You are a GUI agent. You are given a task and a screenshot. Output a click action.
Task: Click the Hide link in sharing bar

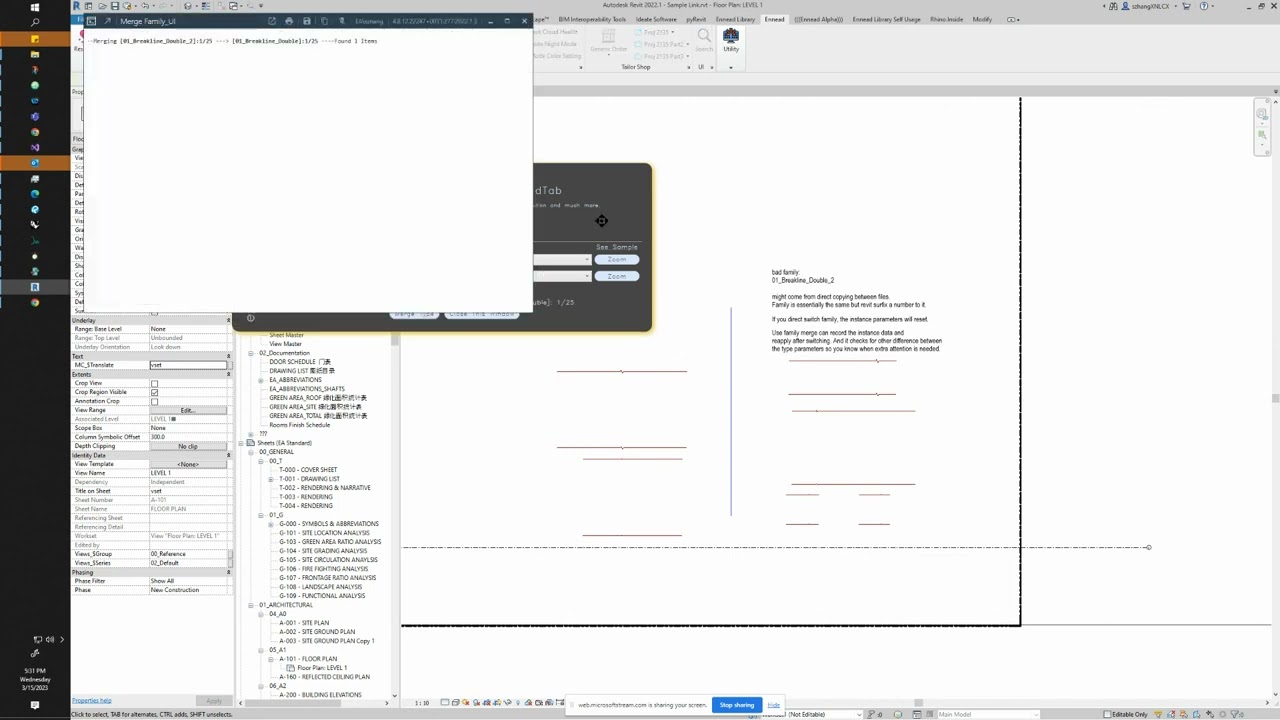(x=773, y=705)
